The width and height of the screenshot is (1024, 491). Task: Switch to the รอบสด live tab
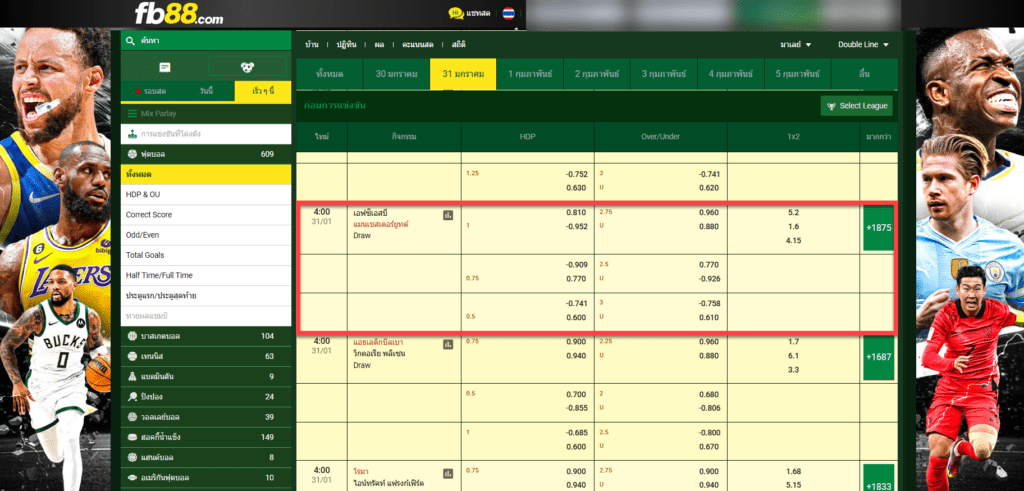tap(150, 91)
